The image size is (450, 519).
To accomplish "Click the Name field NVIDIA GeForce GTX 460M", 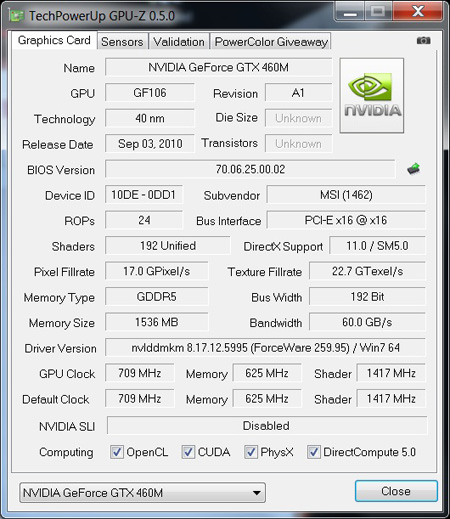I will click(219, 67).
